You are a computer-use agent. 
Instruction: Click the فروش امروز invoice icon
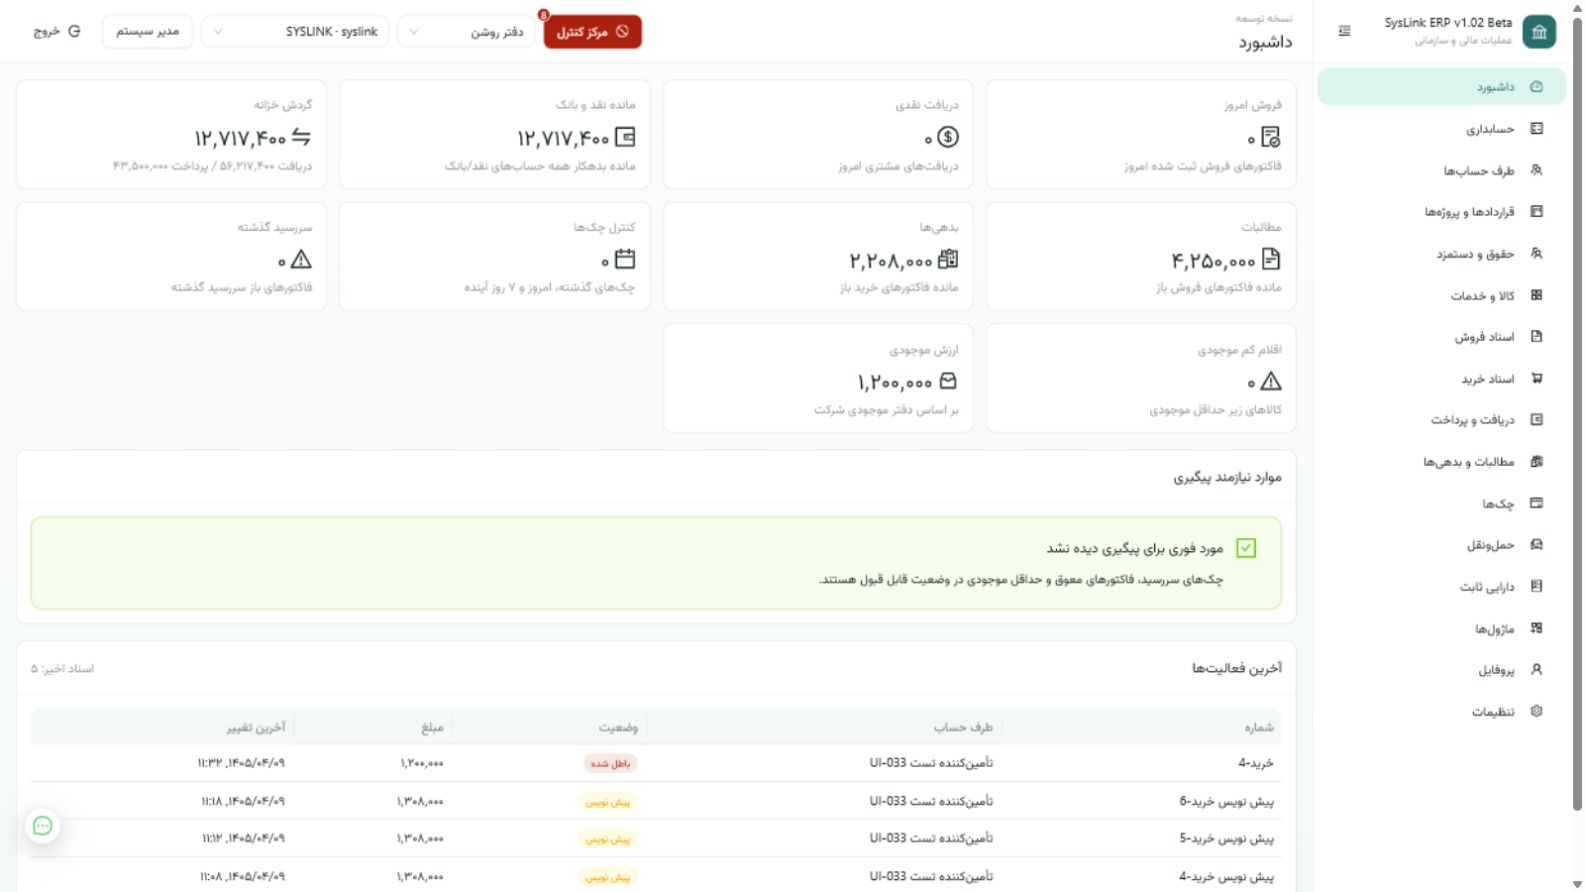pos(1270,137)
